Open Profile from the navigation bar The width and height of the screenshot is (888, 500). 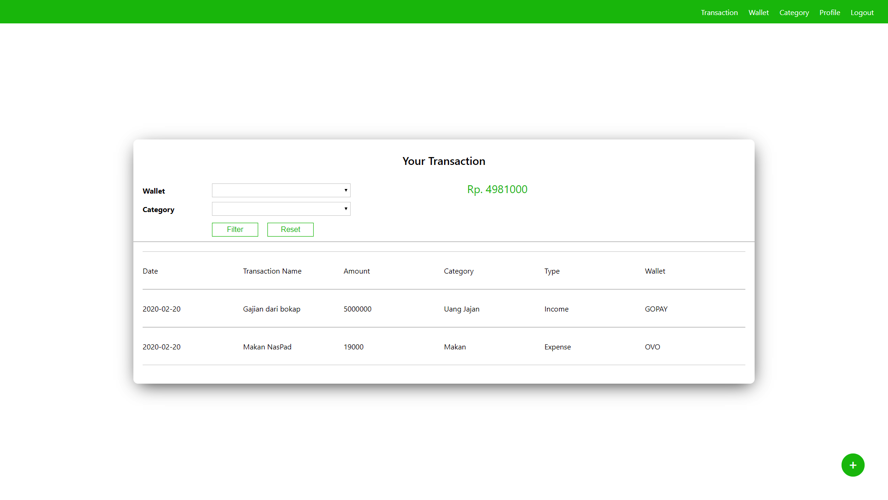829,13
